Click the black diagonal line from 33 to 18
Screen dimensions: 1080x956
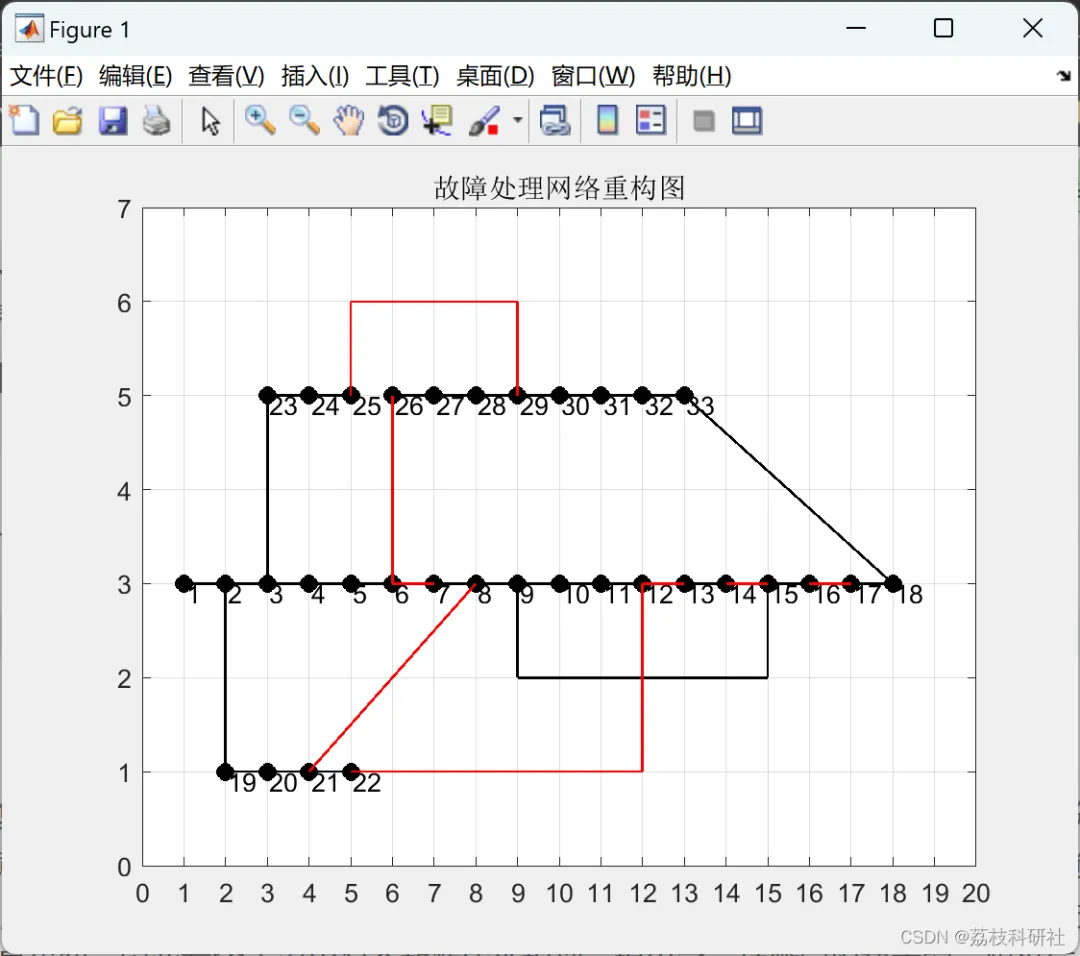pos(789,490)
